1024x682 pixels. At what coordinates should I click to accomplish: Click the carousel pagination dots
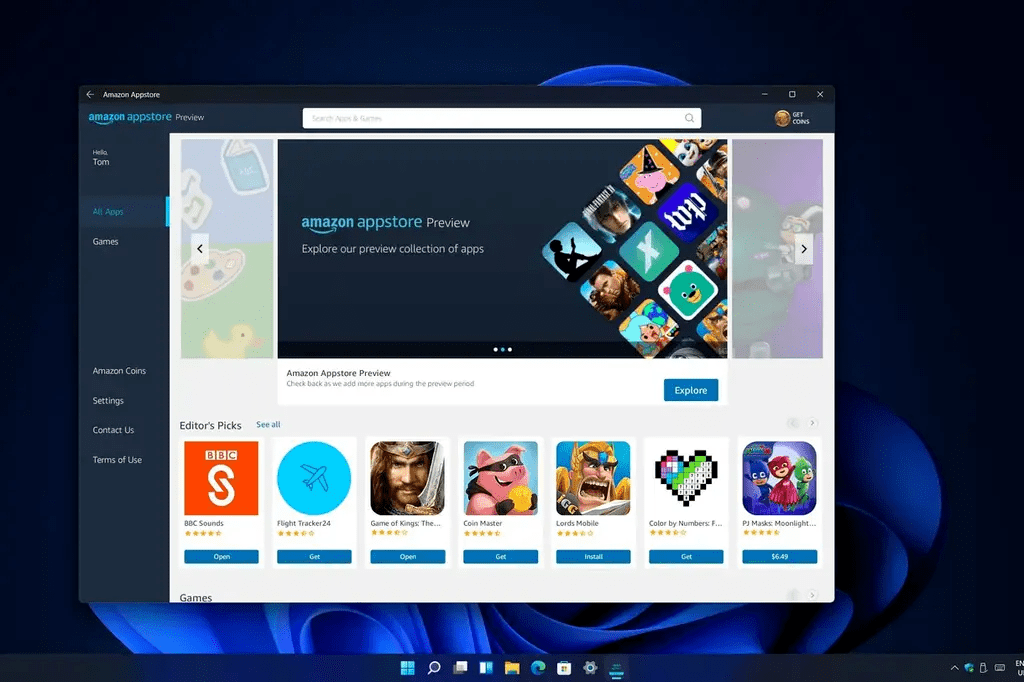[x=502, y=349]
